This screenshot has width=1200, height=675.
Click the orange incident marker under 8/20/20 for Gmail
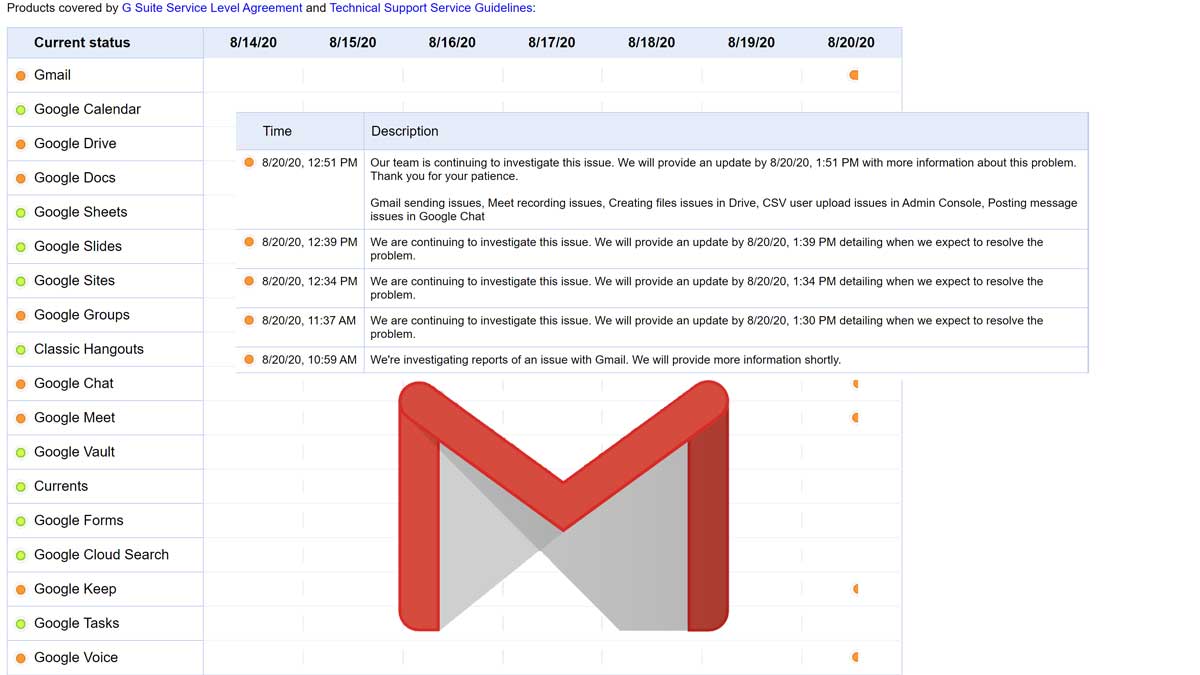tap(852, 74)
